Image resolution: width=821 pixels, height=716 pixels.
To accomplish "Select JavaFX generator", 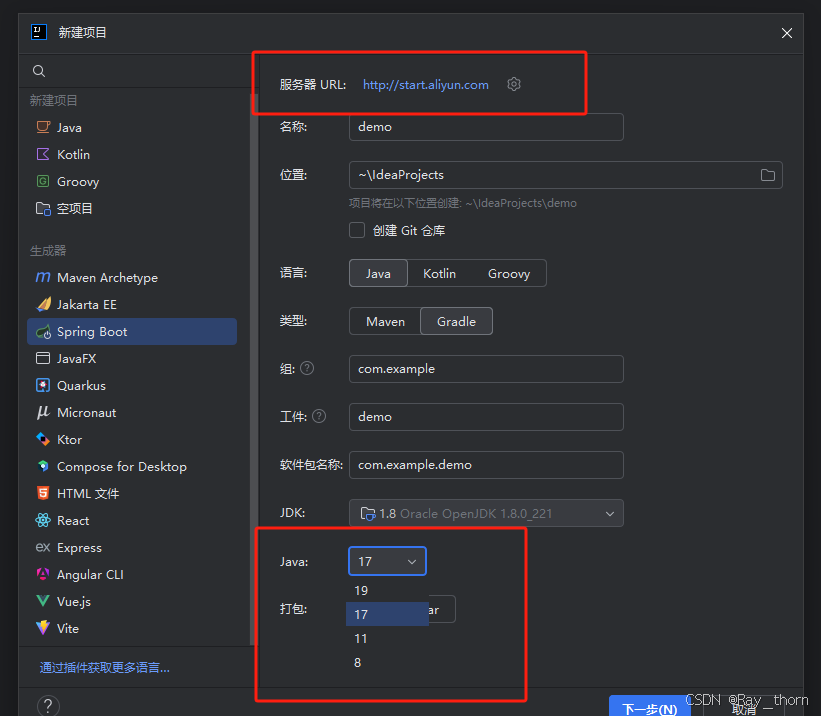I will pos(132,359).
